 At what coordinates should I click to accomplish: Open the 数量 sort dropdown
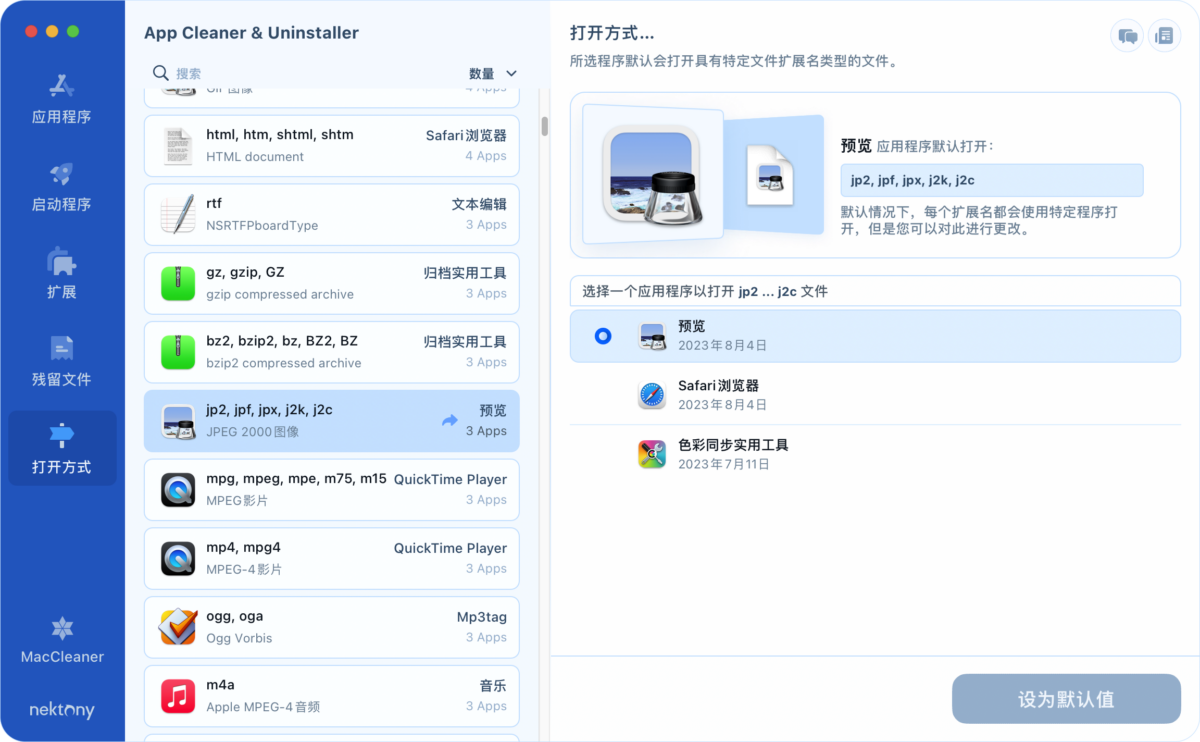click(x=493, y=73)
